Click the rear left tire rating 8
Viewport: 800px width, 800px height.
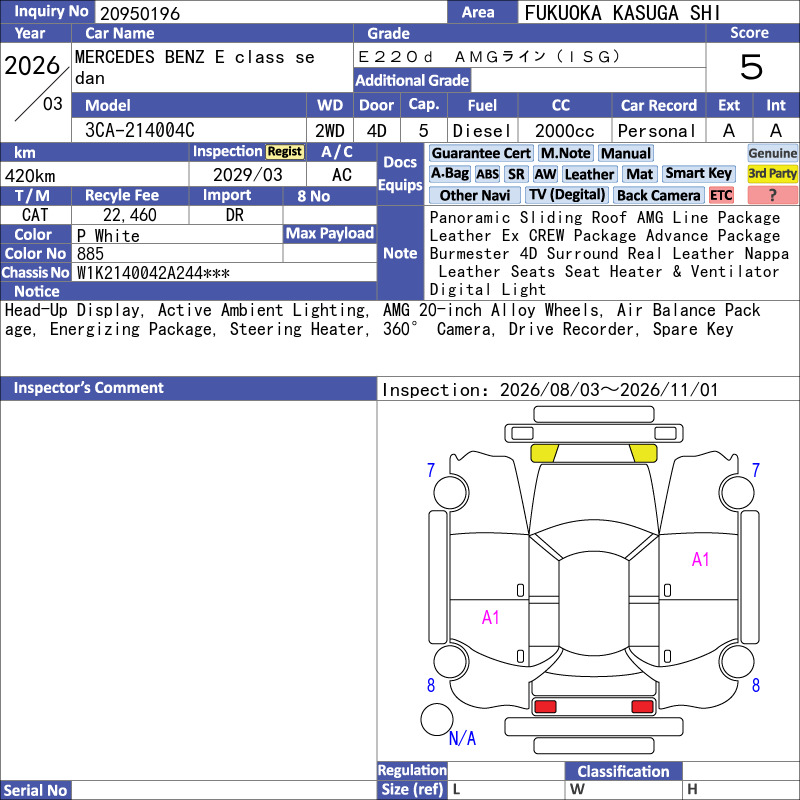[x=431, y=685]
